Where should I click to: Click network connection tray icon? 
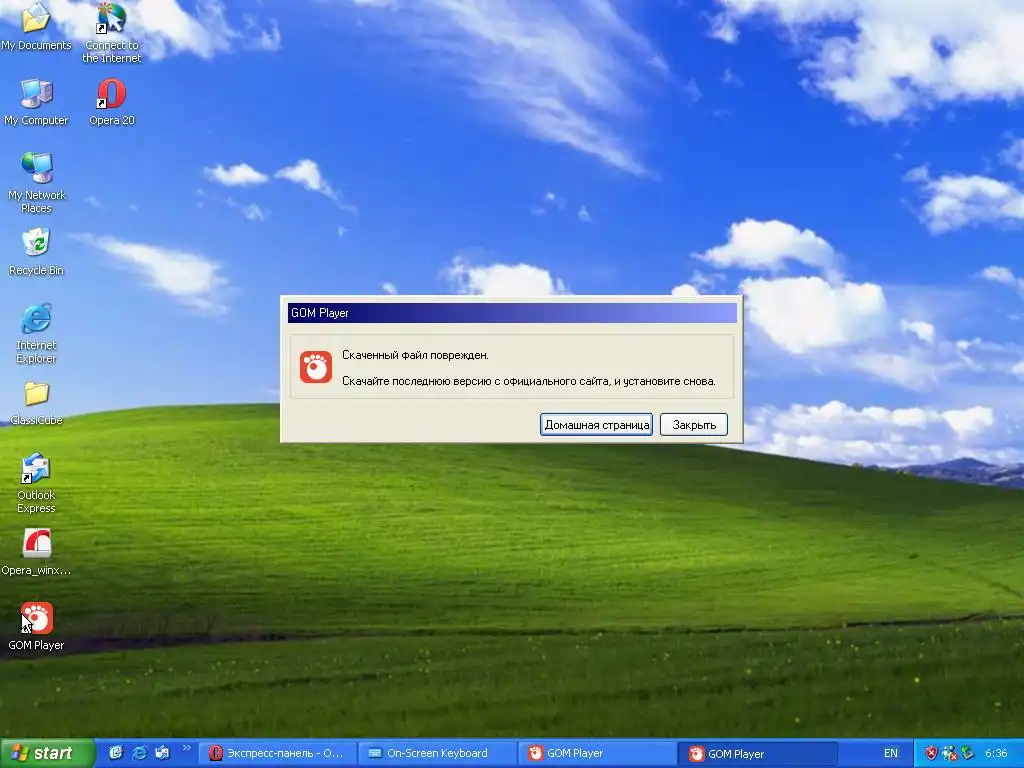pos(950,753)
